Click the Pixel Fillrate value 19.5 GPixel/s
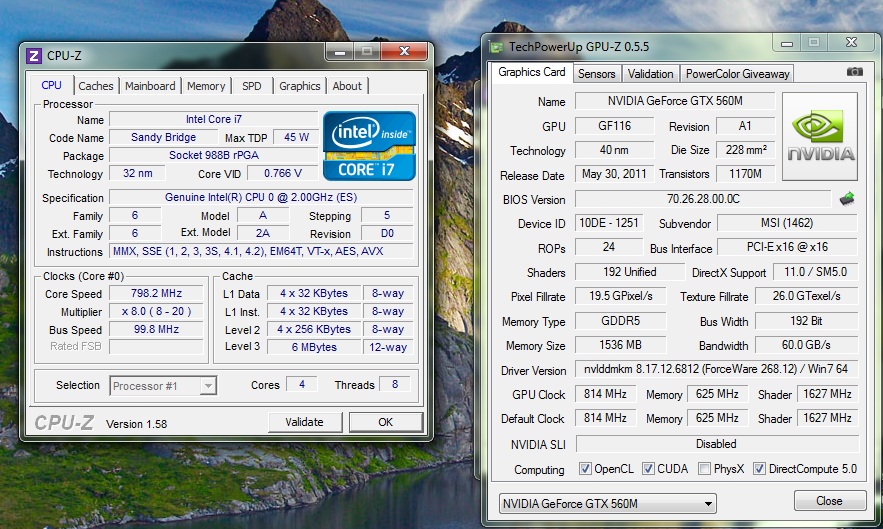Viewport: 883px width, 529px height. click(x=620, y=296)
